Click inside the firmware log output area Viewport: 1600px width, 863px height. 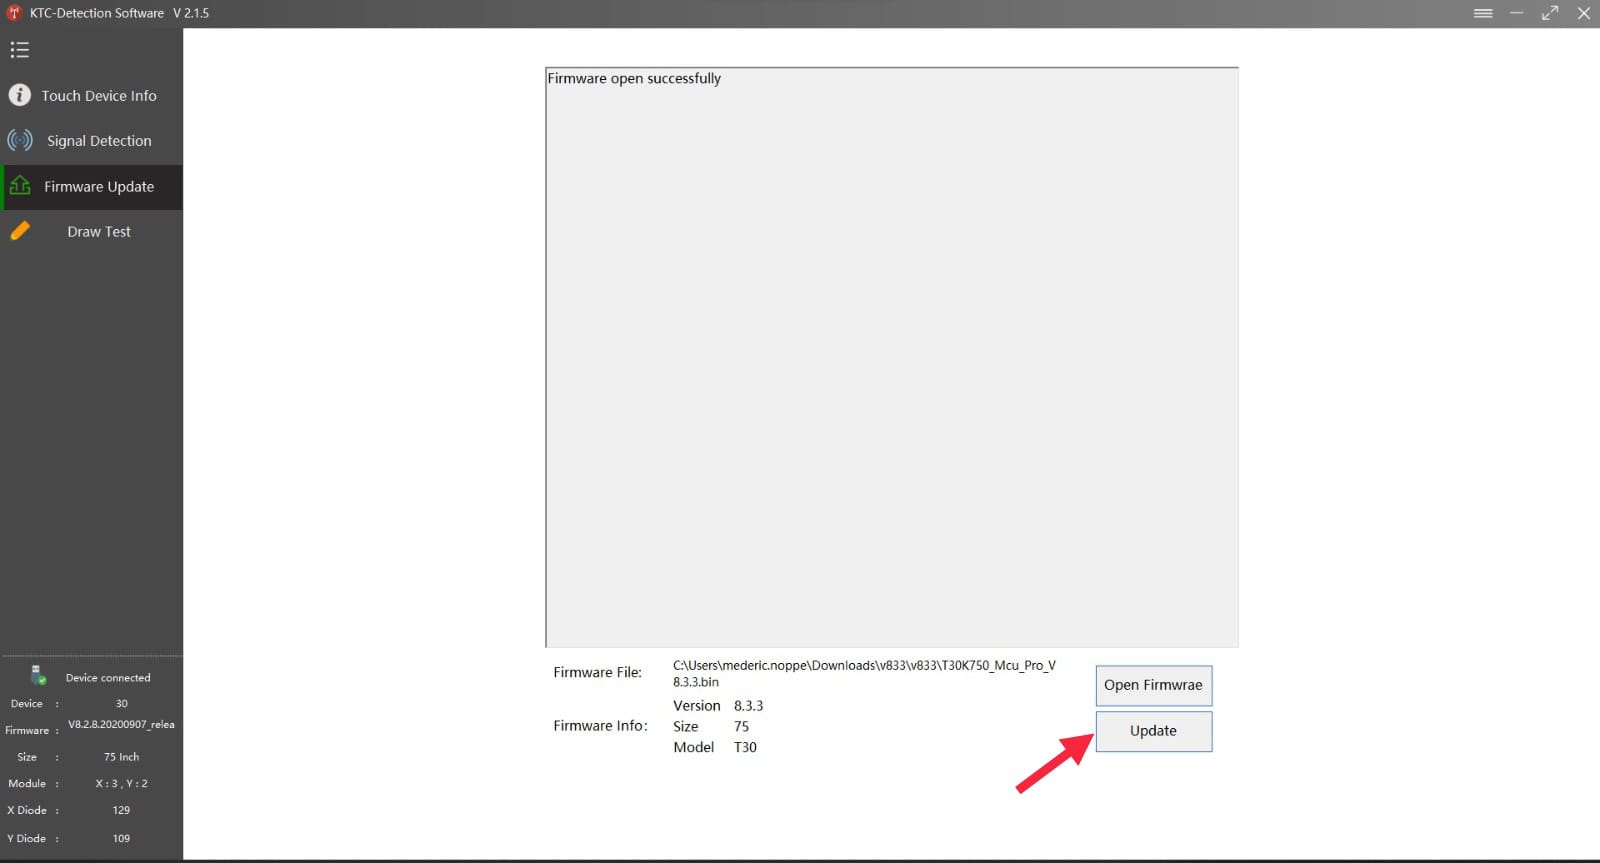[x=891, y=360]
